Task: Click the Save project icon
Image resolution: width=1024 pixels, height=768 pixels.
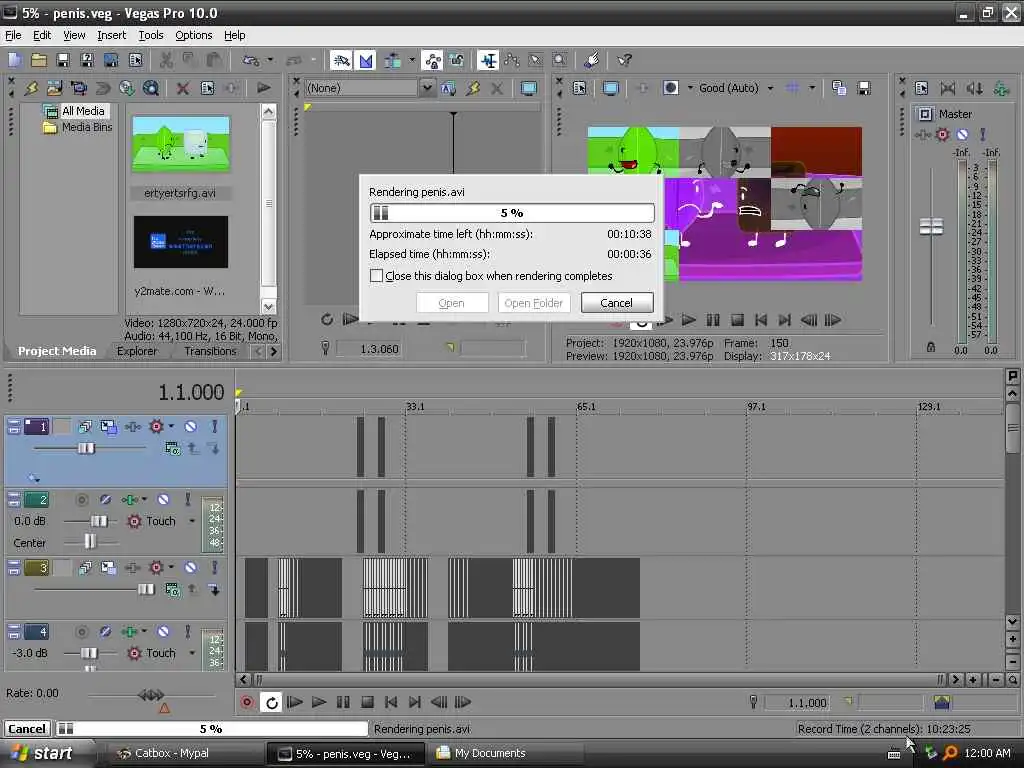Action: coord(63,61)
